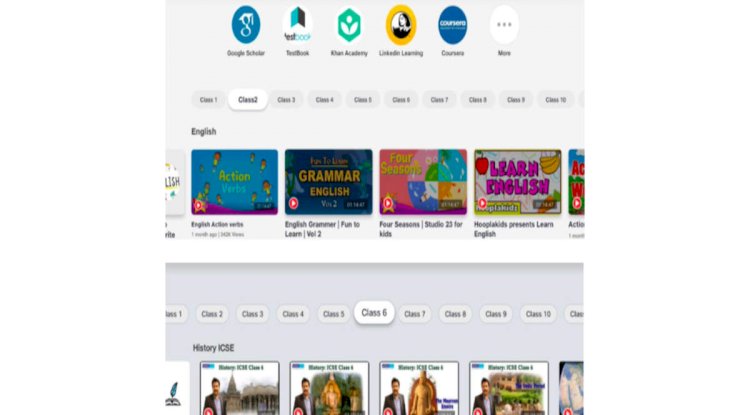
Task: Switch to Class 10 in upper row
Action: [555, 100]
